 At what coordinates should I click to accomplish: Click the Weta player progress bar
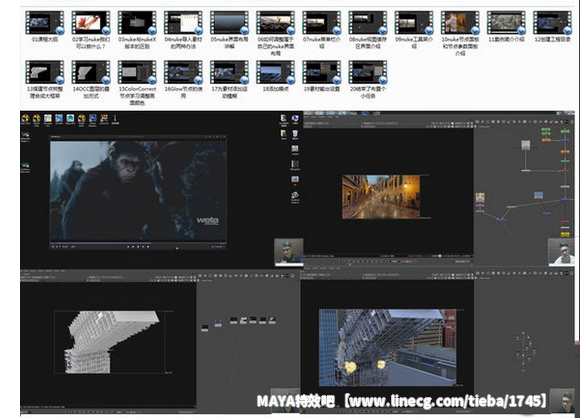click(x=138, y=243)
